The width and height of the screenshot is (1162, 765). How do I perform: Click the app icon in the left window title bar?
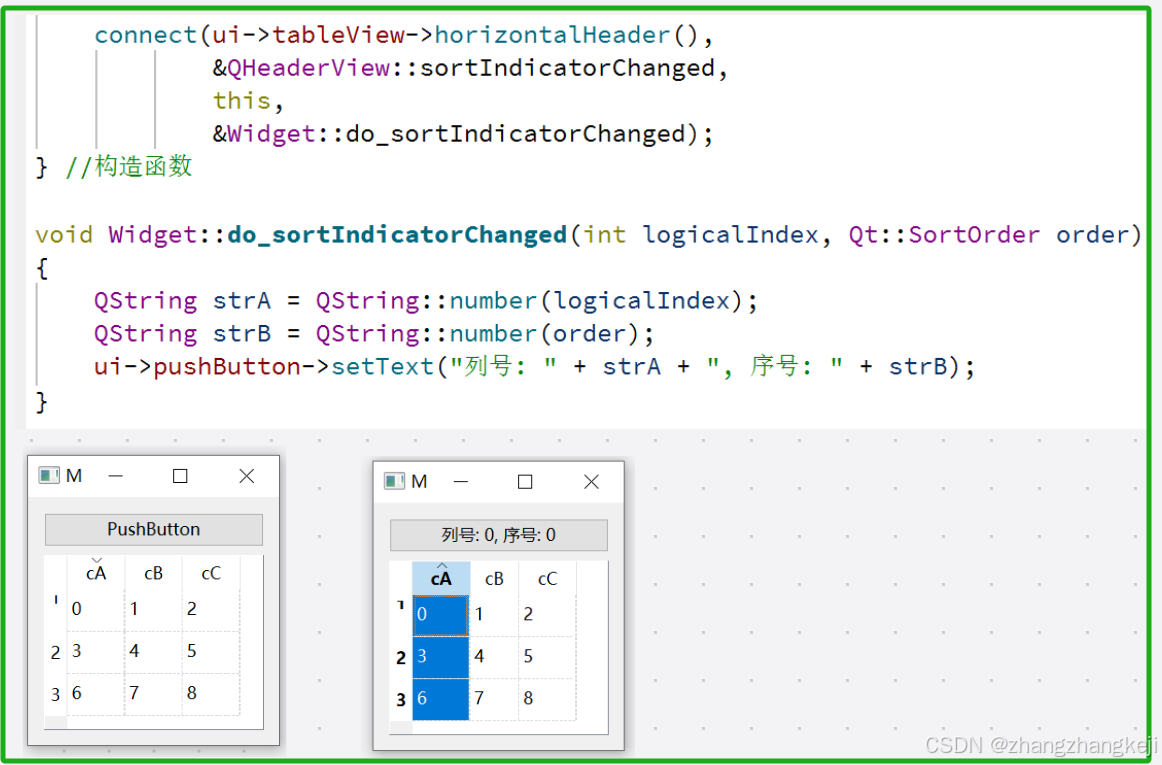[x=49, y=476]
